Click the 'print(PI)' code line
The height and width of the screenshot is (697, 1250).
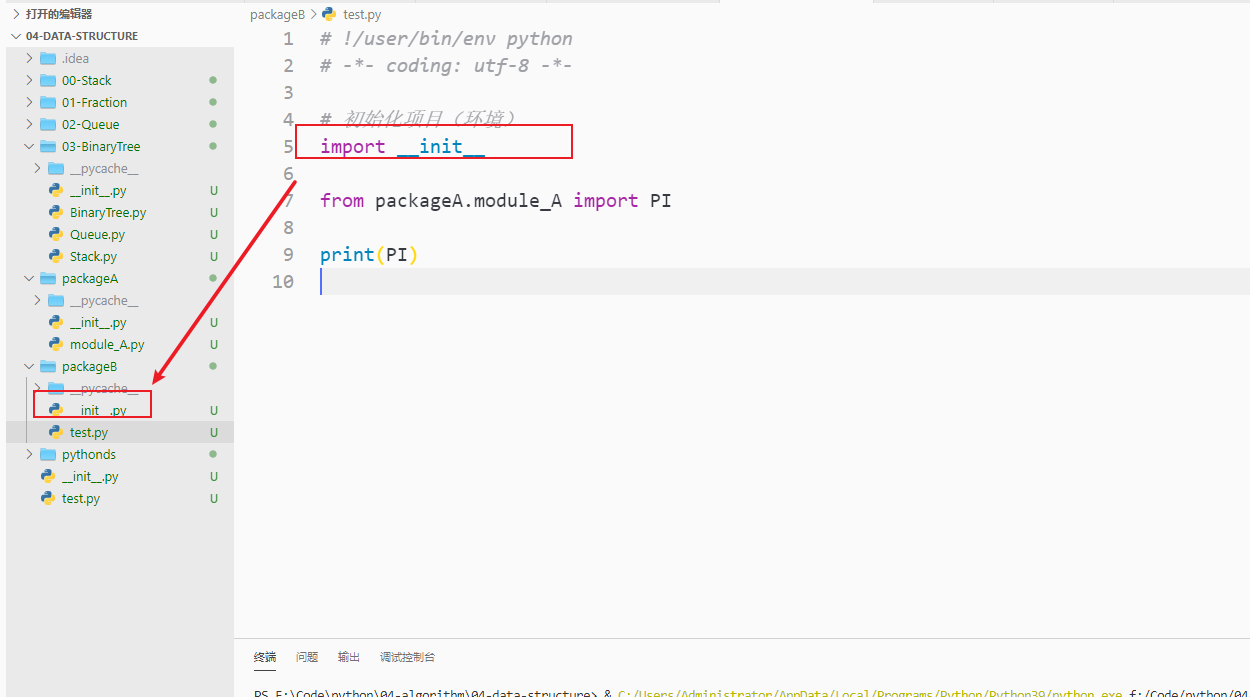368,255
